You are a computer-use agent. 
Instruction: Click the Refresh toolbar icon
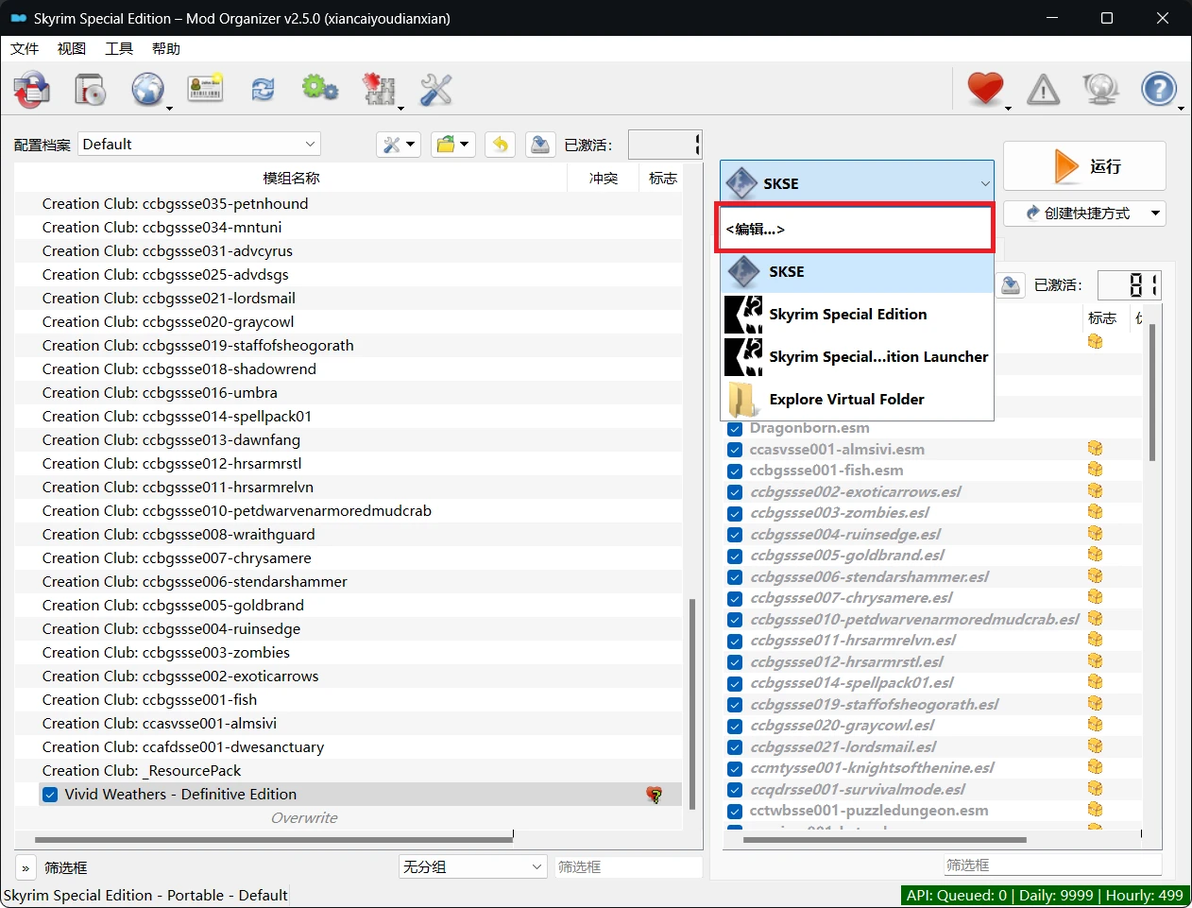tap(263, 90)
